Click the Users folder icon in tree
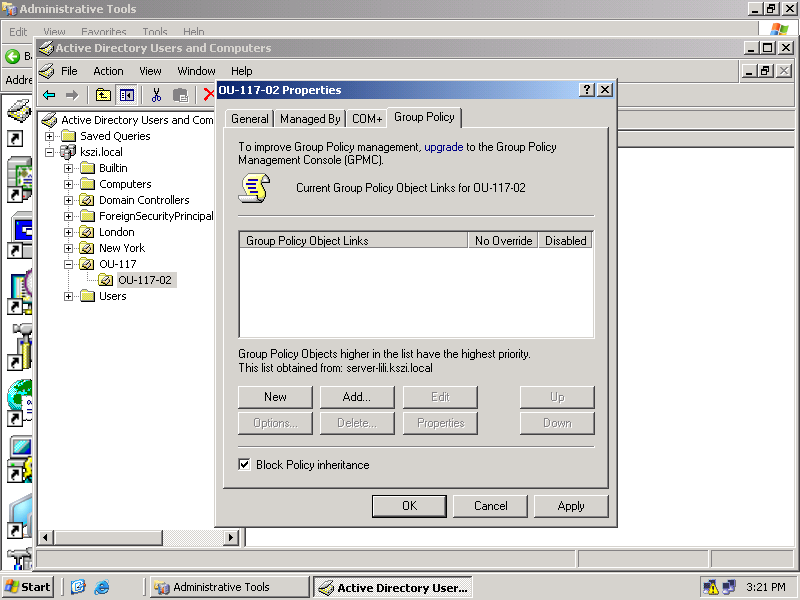Screen dimensions: 800x600 (87, 296)
